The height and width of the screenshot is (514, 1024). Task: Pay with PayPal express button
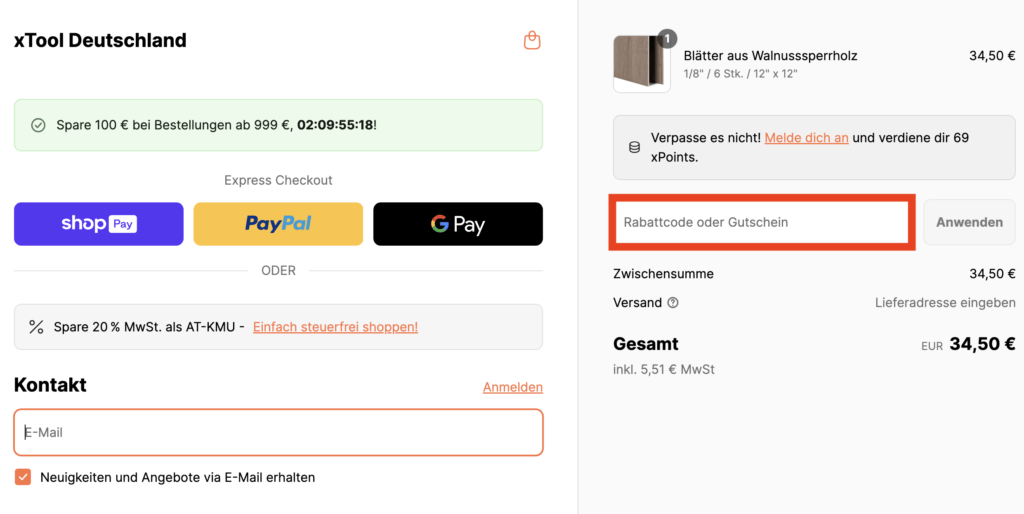(278, 224)
